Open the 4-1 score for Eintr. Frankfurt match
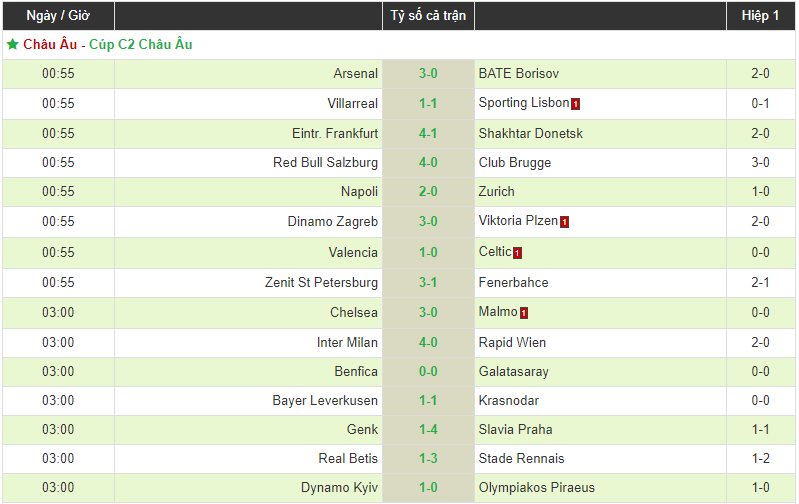The image size is (799, 504). pos(428,133)
